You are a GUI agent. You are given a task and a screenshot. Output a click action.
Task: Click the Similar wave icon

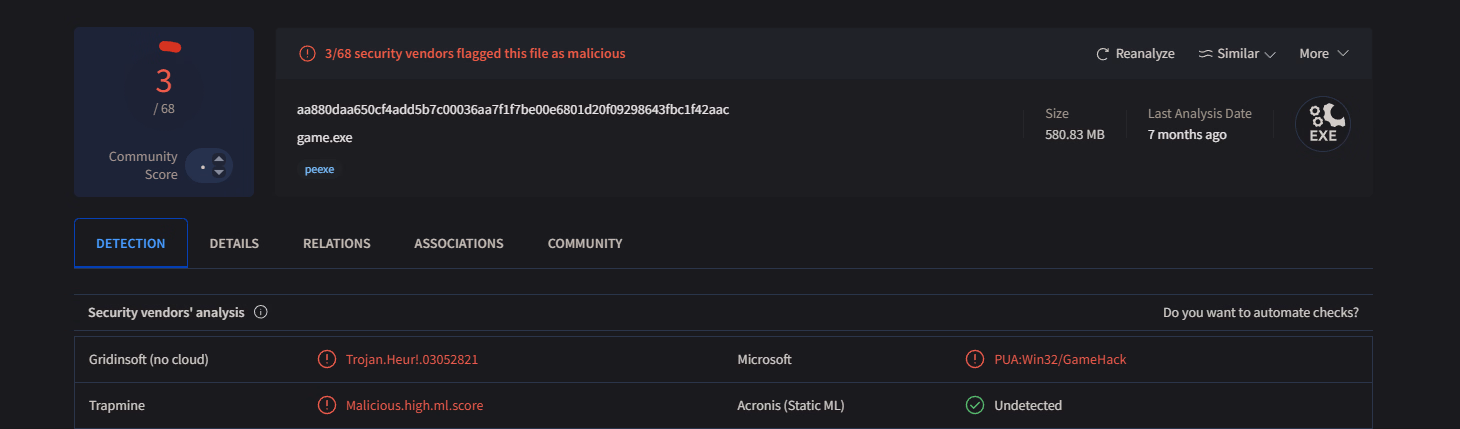(1205, 54)
